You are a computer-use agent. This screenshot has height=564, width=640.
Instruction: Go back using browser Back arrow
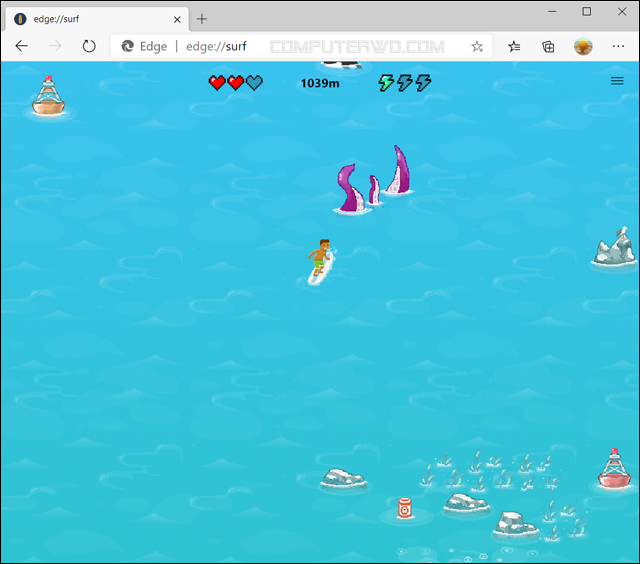(x=22, y=46)
